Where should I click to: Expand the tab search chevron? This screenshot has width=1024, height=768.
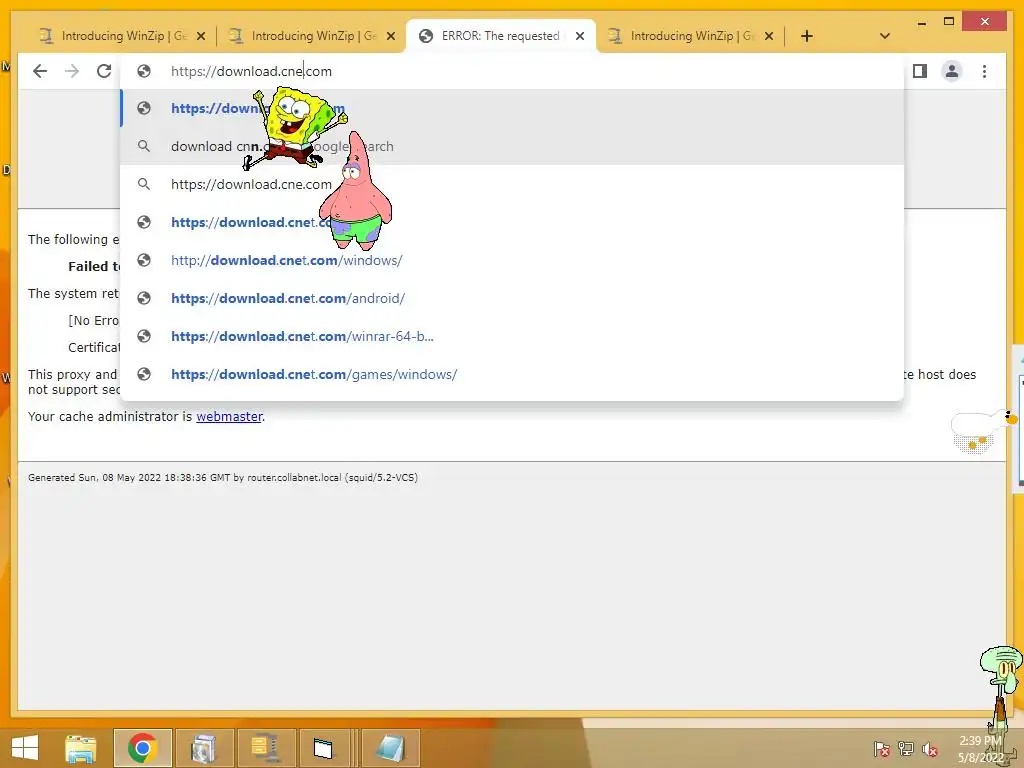point(884,36)
